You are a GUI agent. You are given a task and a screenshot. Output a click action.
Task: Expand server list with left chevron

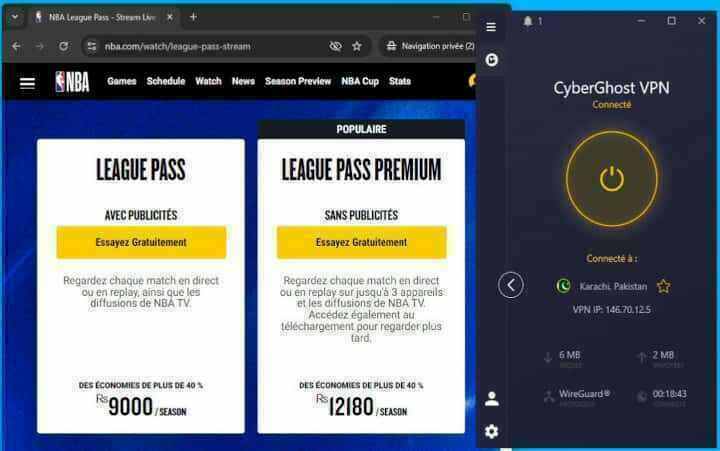(511, 285)
